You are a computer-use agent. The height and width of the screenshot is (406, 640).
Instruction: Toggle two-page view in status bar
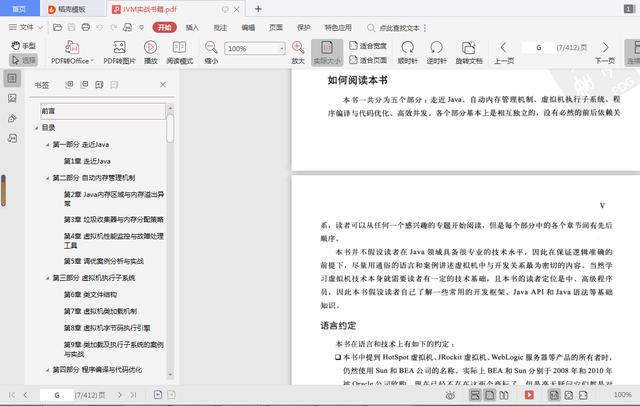point(504,395)
